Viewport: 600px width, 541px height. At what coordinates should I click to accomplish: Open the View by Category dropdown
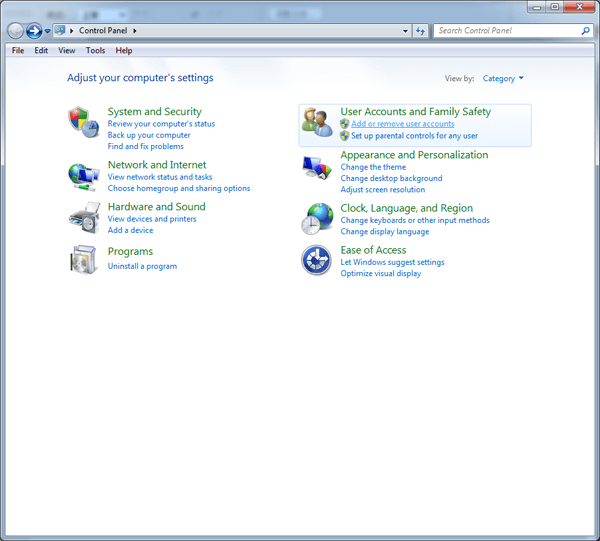tap(503, 78)
